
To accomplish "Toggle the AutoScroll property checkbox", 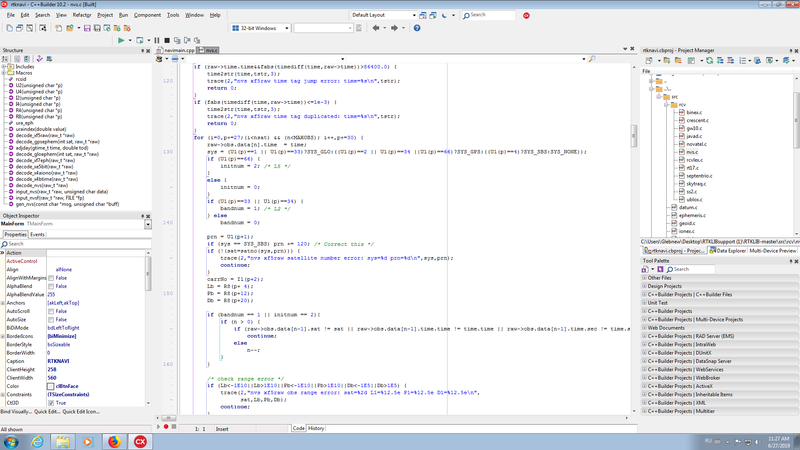I will tap(50, 311).
